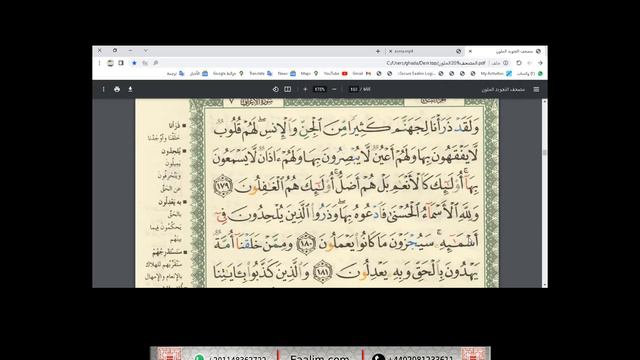Open the الأخبار bookmark
640x360 pixels.
pos(199,73)
